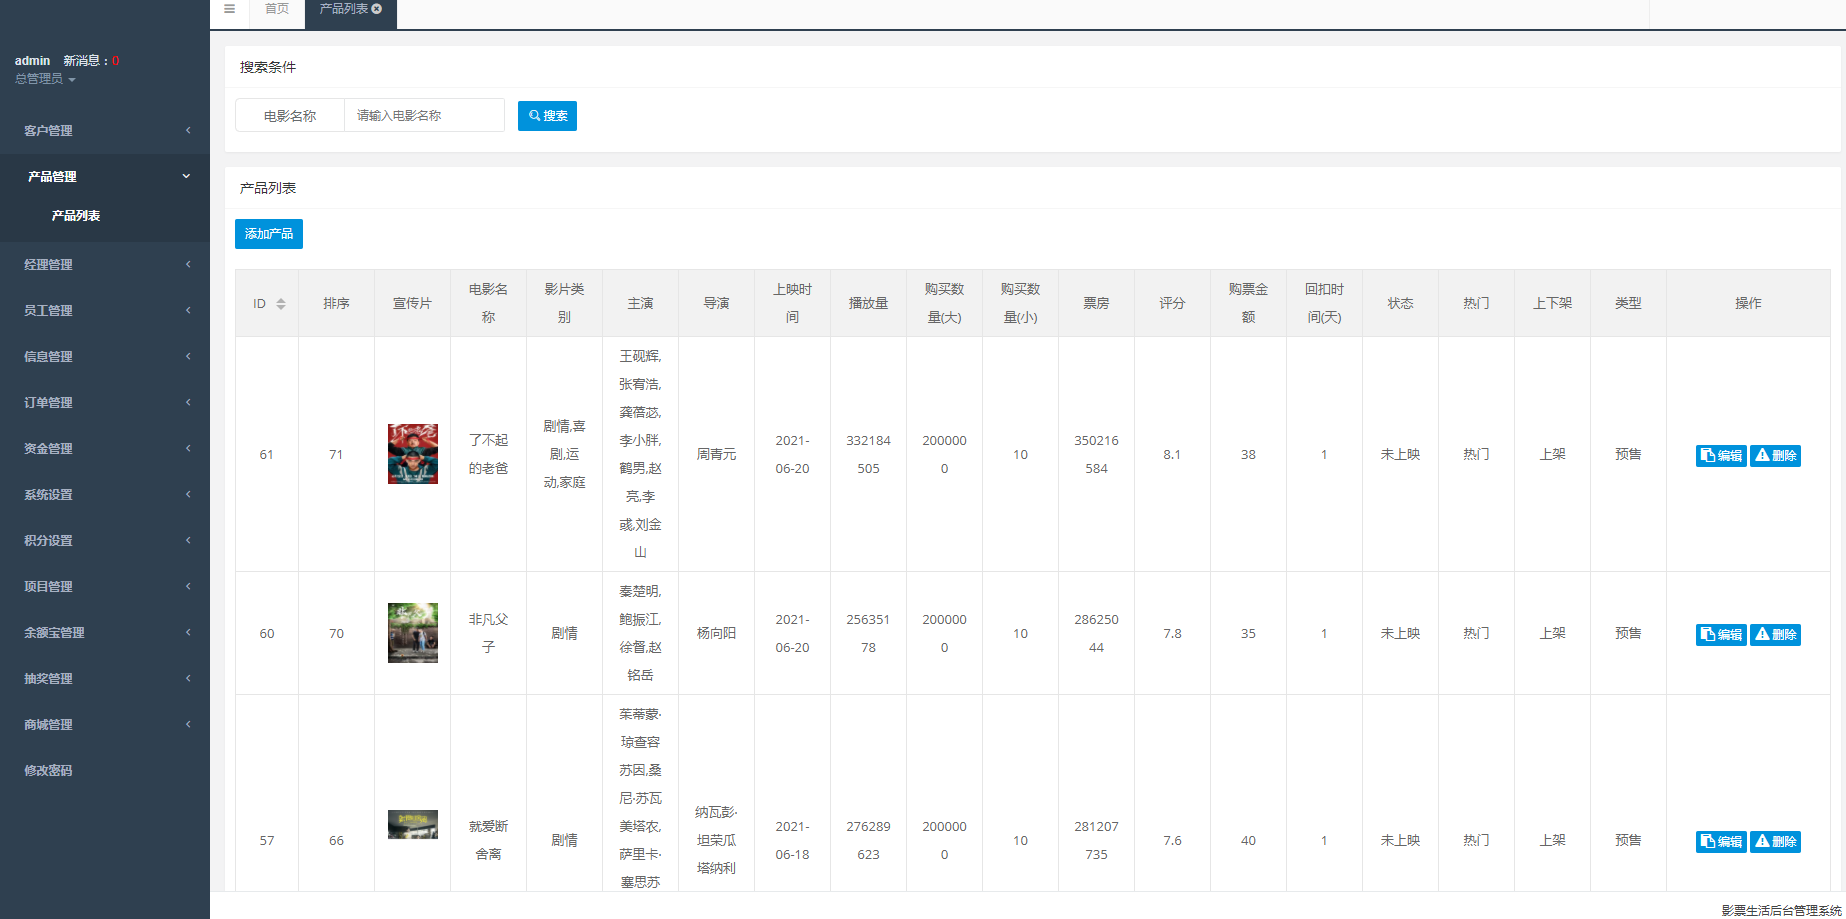Expand the 客户管理 sidebar menu
This screenshot has height=919, width=1846.
click(x=105, y=131)
